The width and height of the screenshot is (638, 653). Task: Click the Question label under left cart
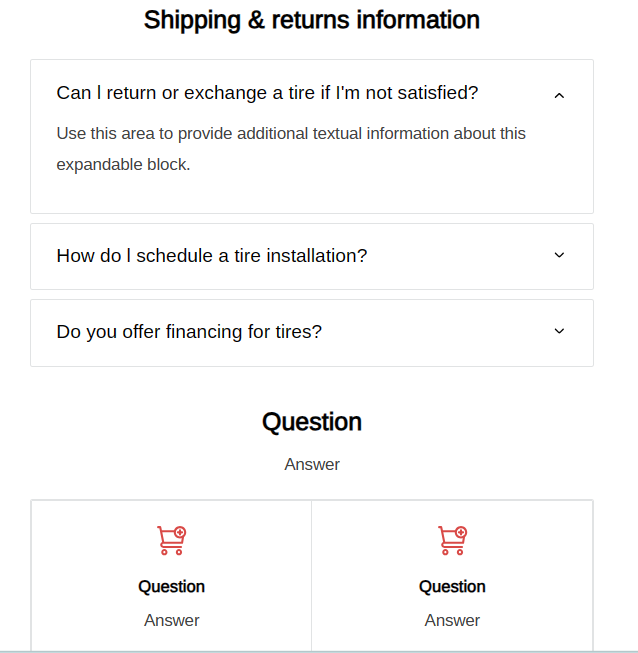171,587
